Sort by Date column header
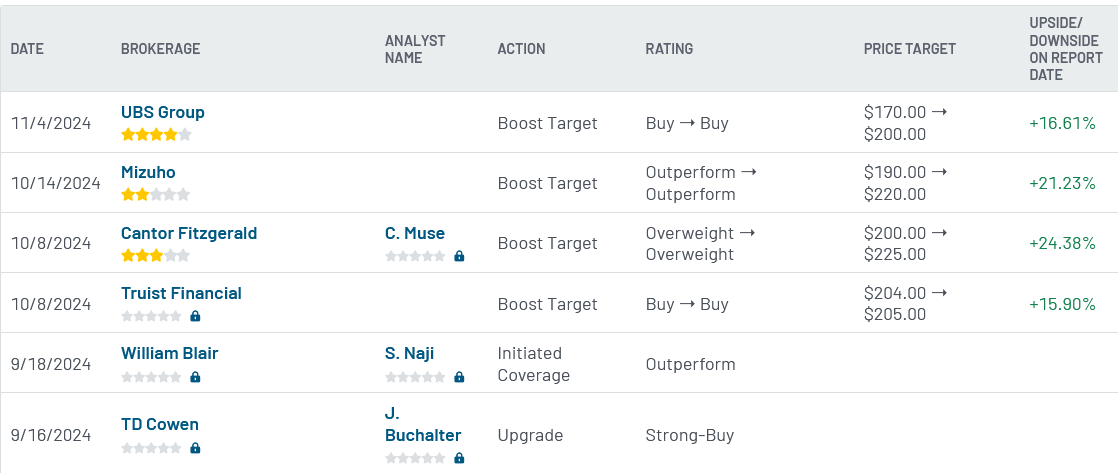1118x473 pixels. [x=27, y=49]
